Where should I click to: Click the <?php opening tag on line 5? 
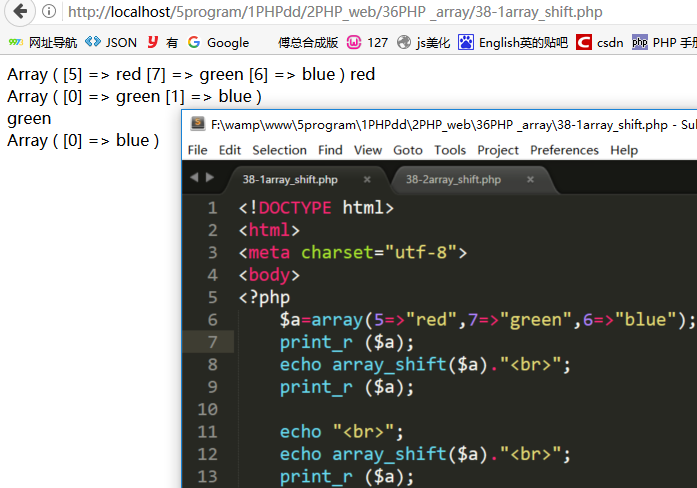[x=264, y=297]
